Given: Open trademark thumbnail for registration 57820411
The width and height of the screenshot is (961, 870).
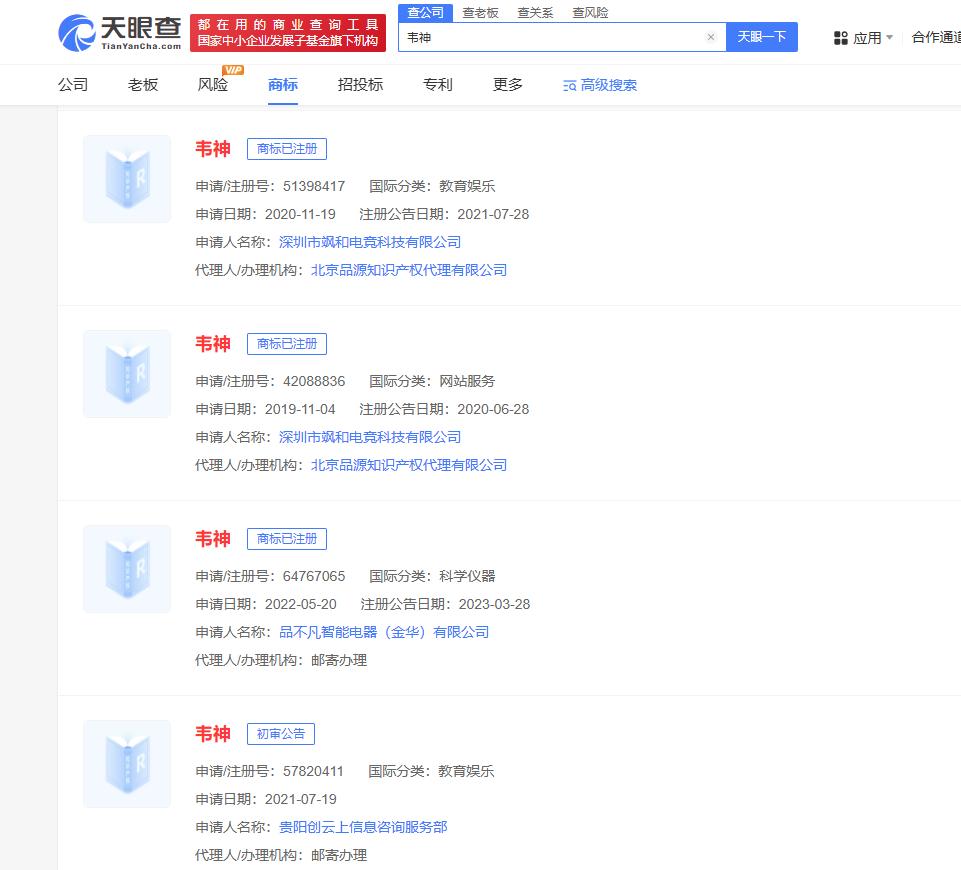Looking at the screenshot, I should (x=127, y=764).
